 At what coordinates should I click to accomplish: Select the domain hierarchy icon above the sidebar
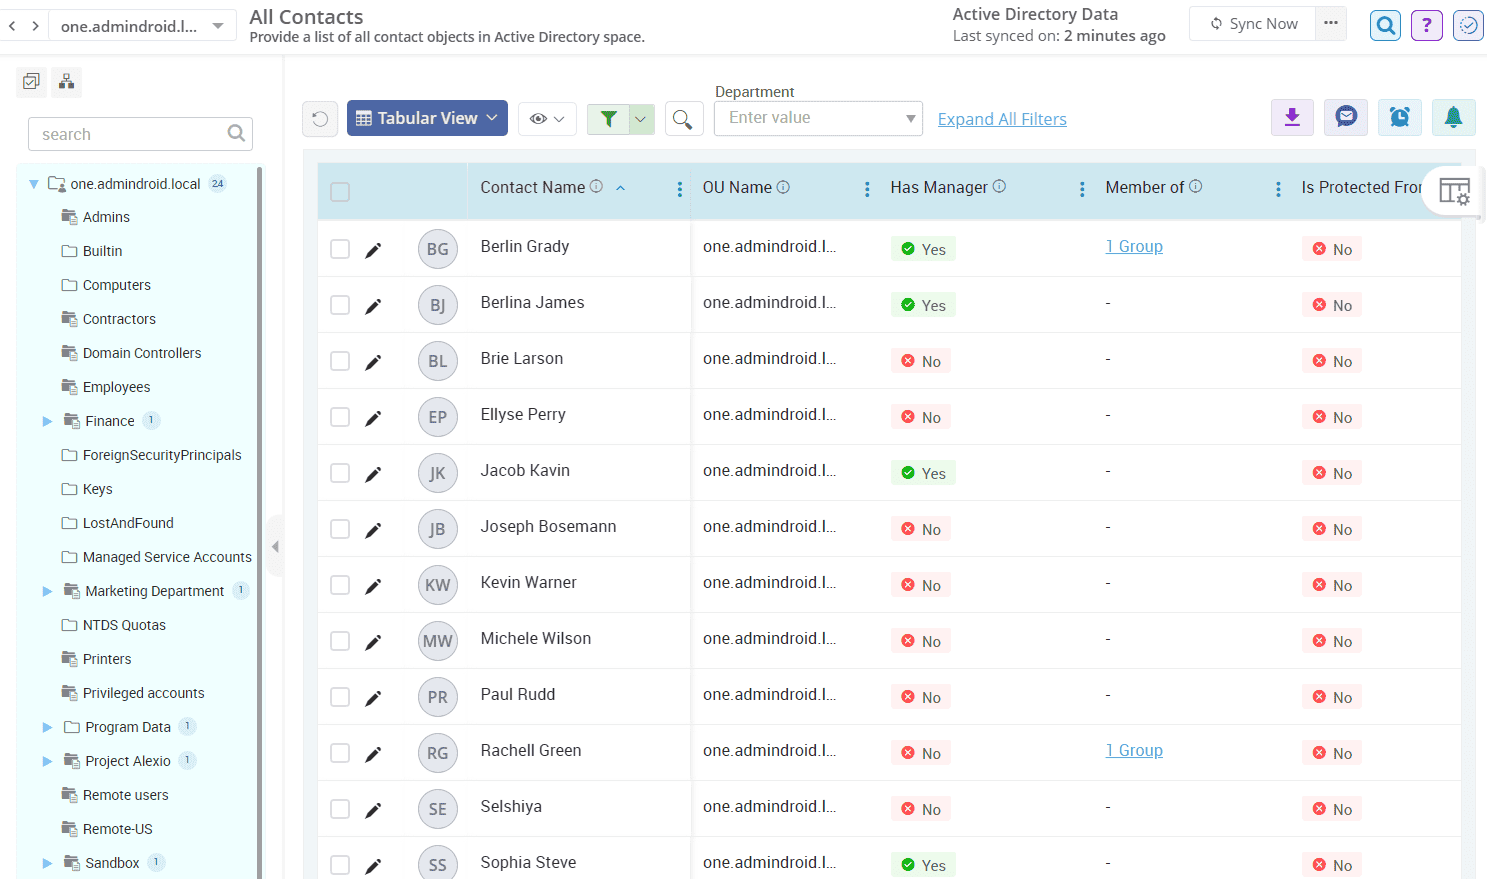tap(66, 82)
